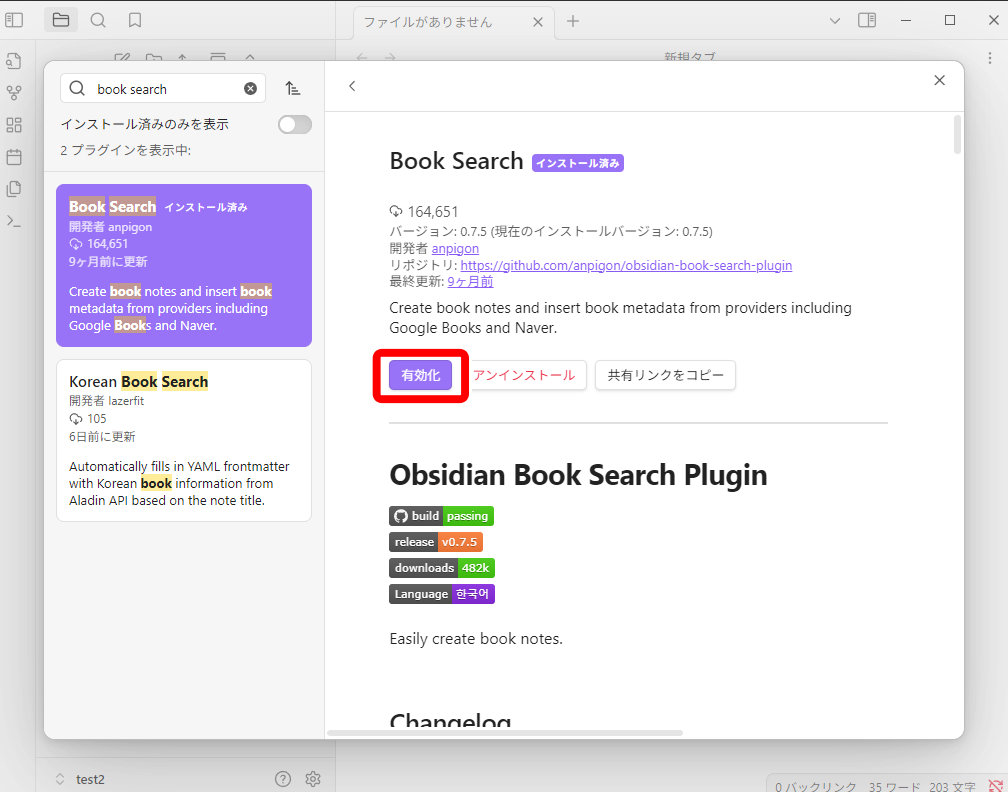Image resolution: width=1008 pixels, height=792 pixels.
Task: Click the バージョン: 0.7.5 line
Action: pos(551,231)
